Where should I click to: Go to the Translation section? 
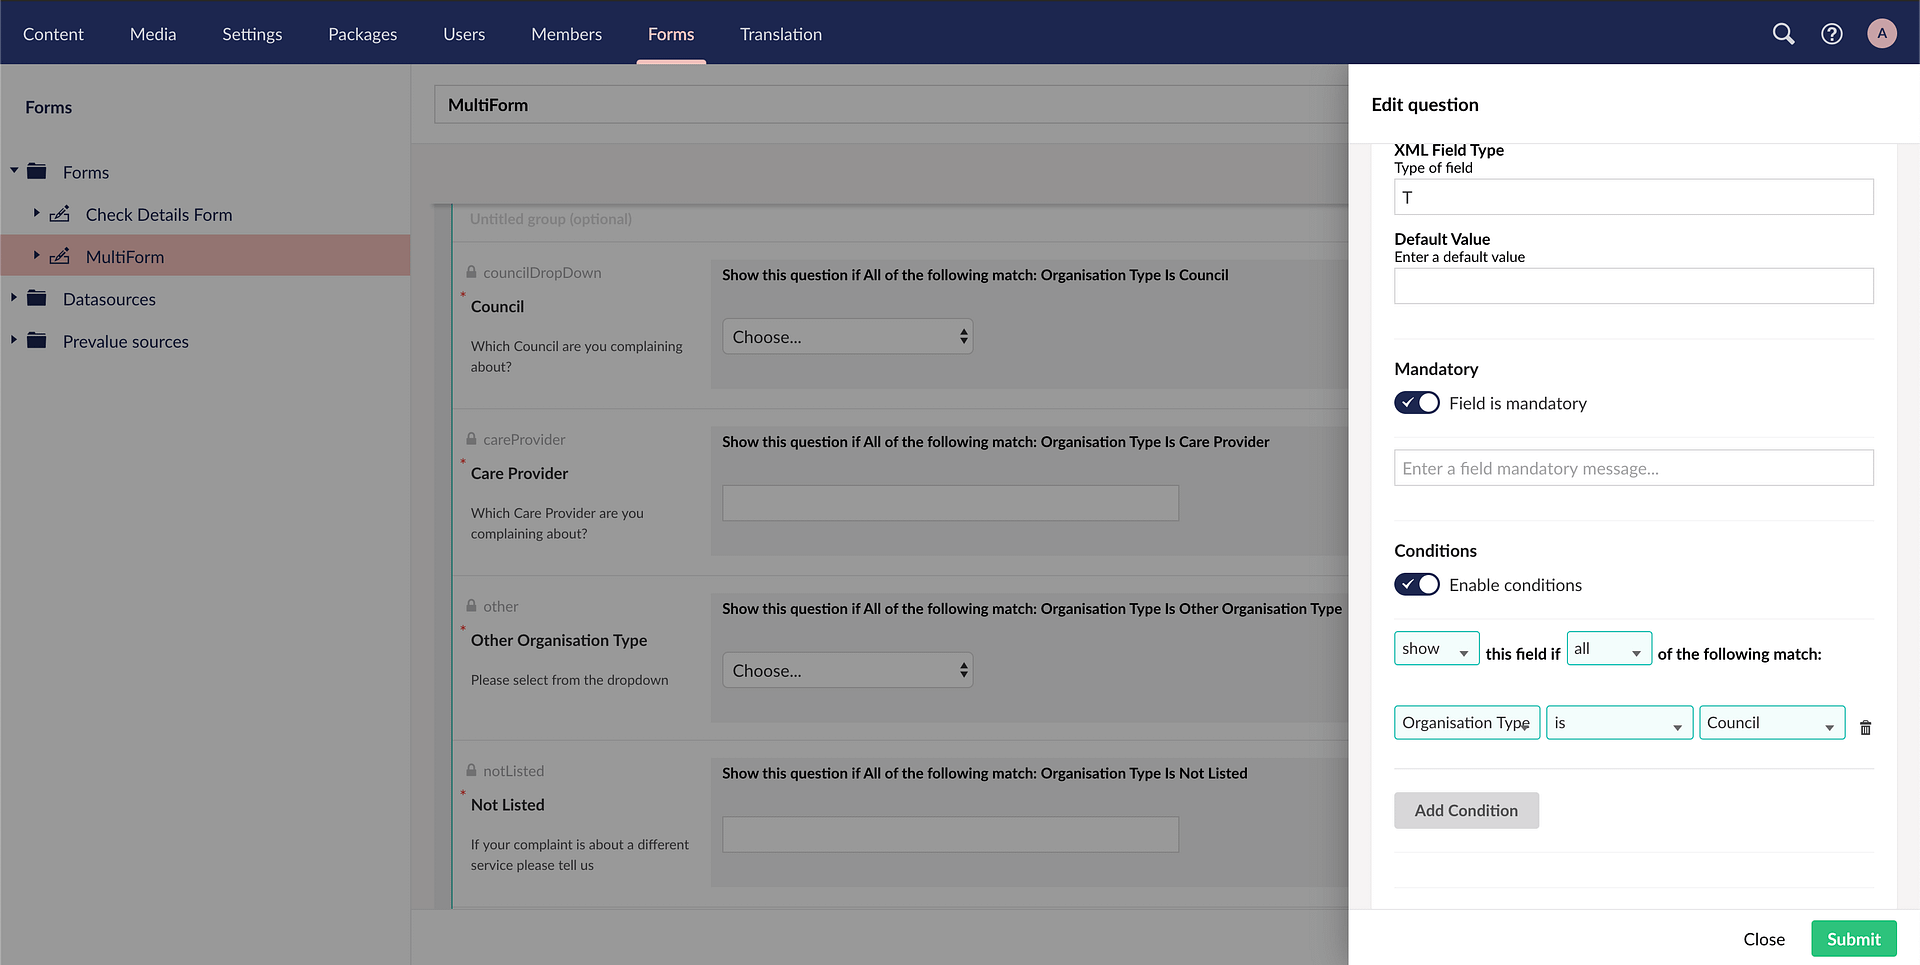(781, 34)
